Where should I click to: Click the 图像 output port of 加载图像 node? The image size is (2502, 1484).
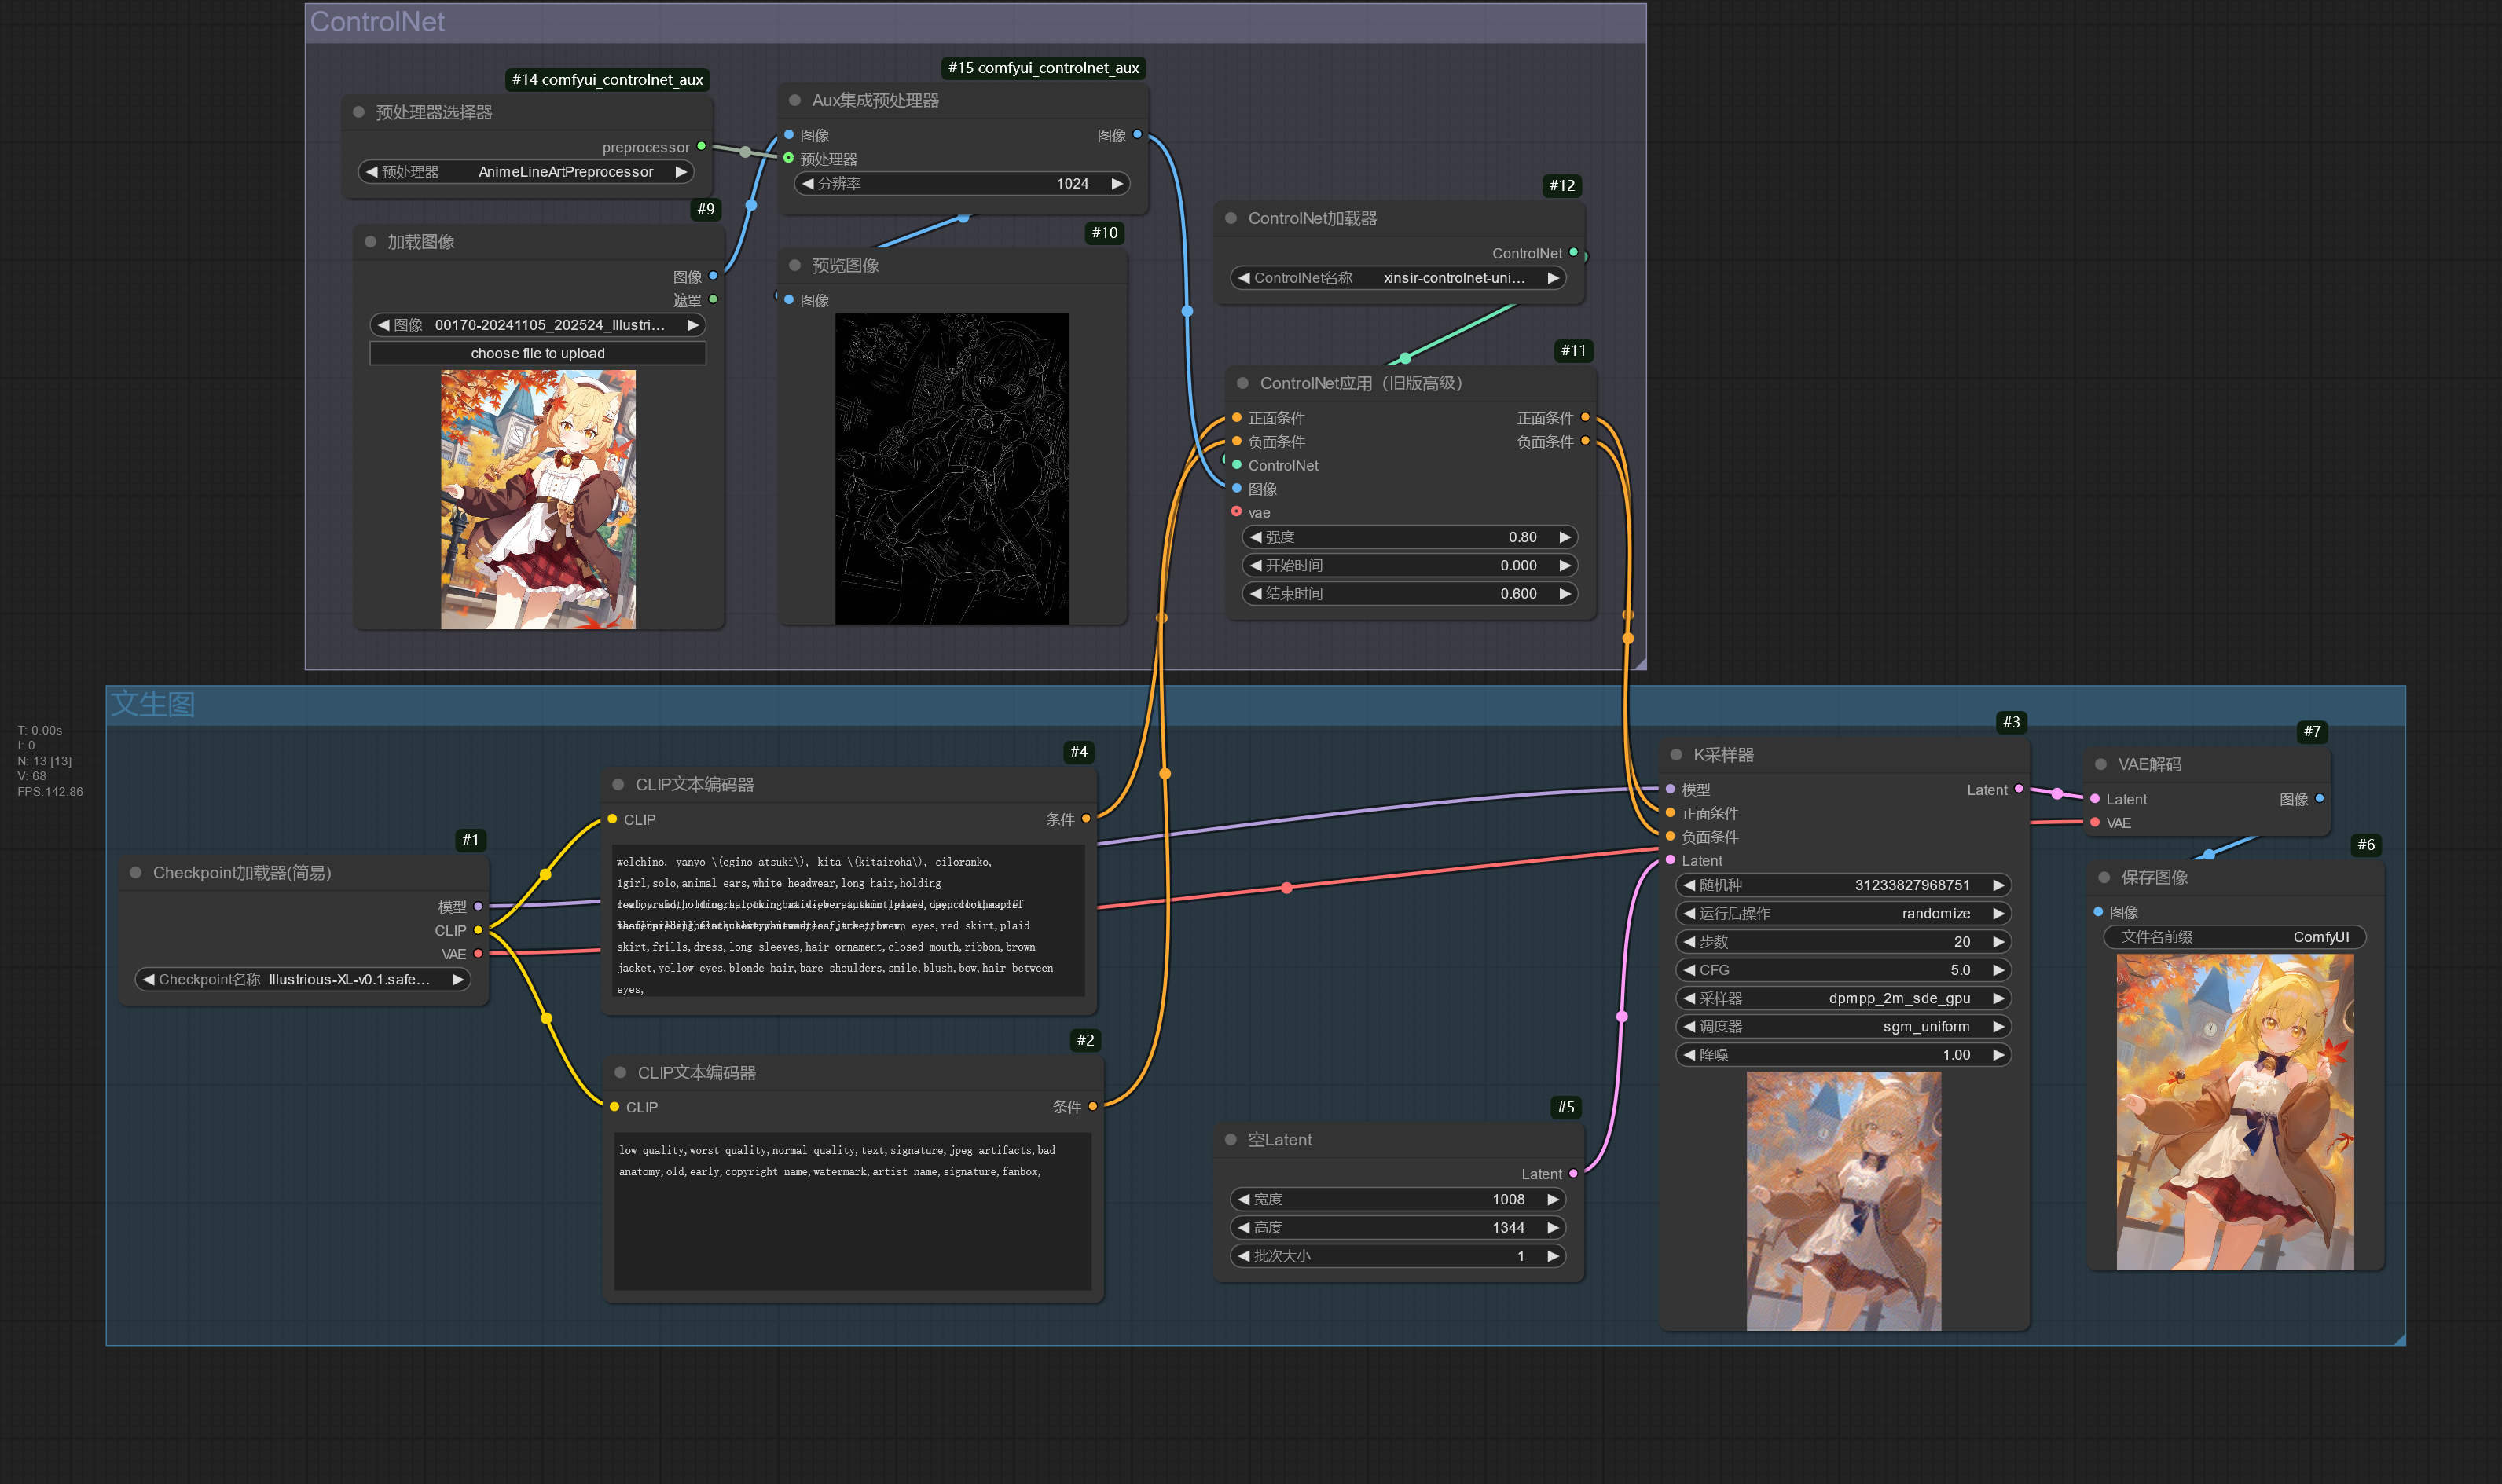tap(711, 277)
